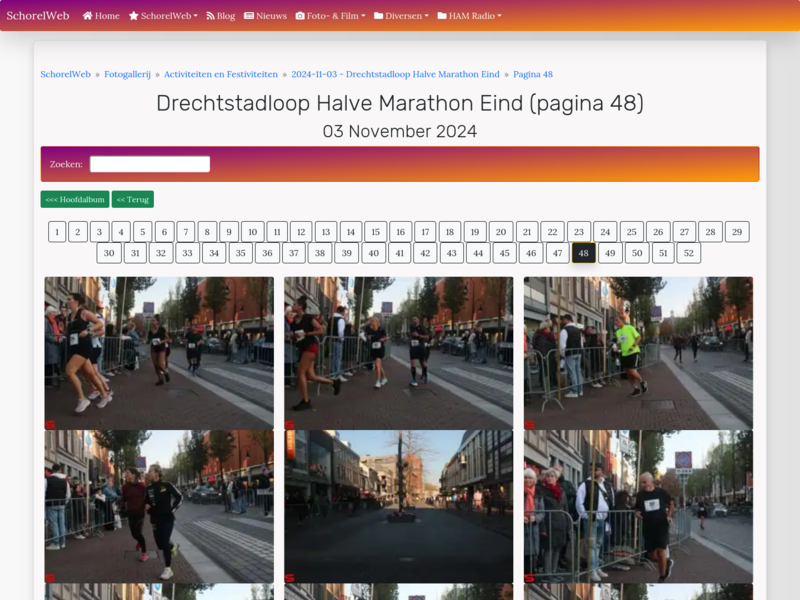Go to gallery page 47
Viewport: 800px width, 600px height.
558,253
